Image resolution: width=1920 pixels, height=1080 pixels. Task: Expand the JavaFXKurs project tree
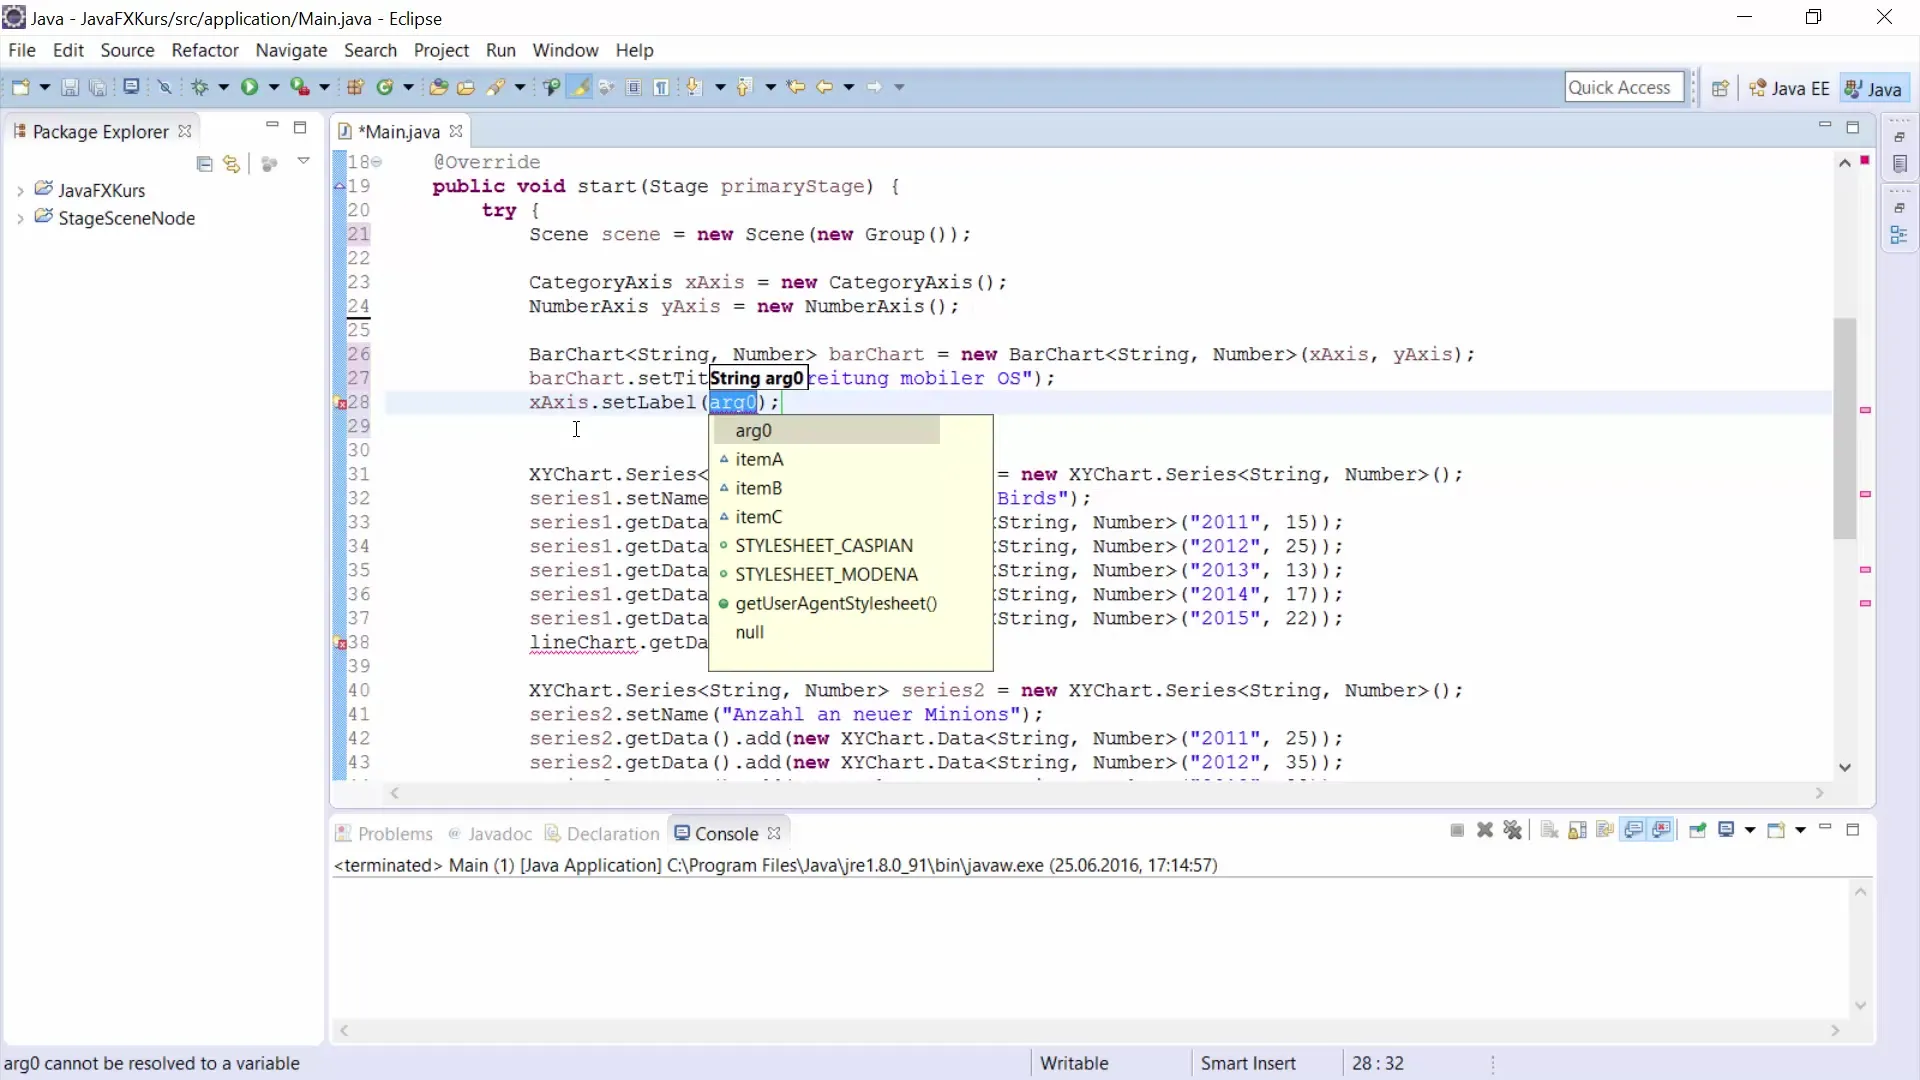pyautogui.click(x=20, y=191)
